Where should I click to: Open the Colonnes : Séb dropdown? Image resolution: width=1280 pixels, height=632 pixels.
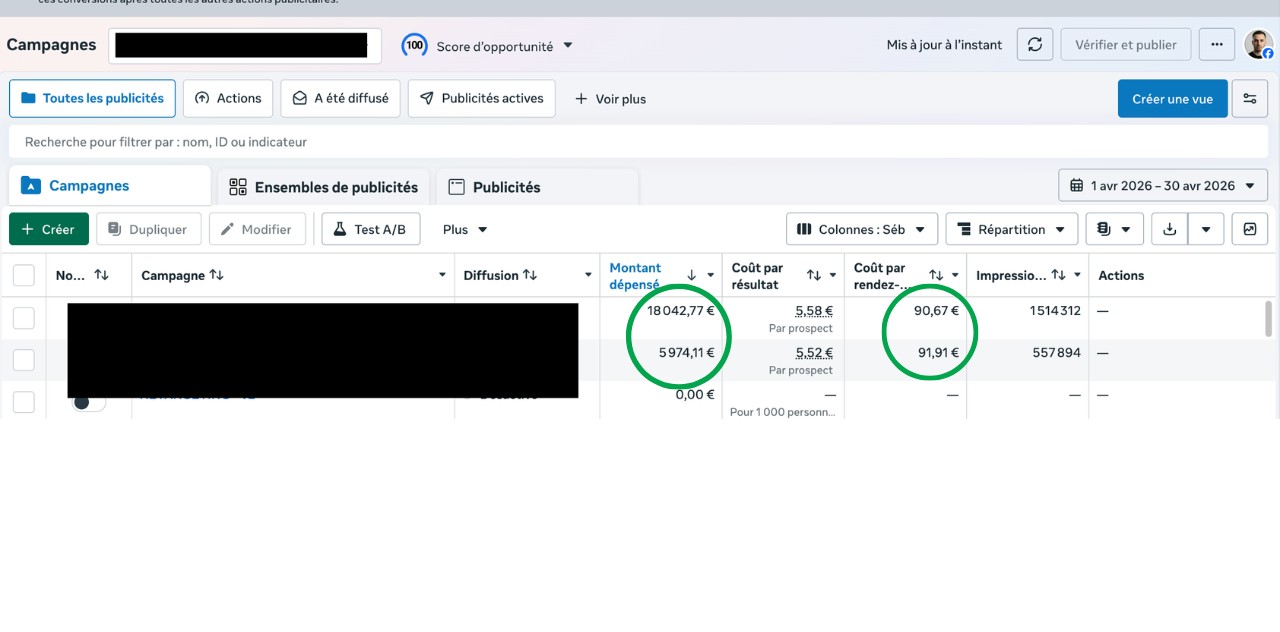[x=862, y=229]
